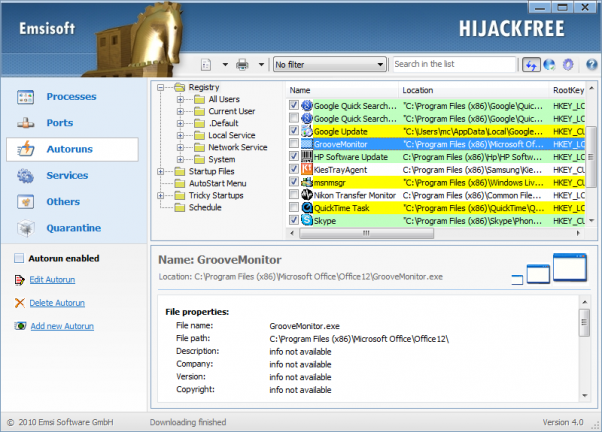The width and height of the screenshot is (602, 432).
Task: Expand the Tricky Startups tree node
Action: coord(160,196)
